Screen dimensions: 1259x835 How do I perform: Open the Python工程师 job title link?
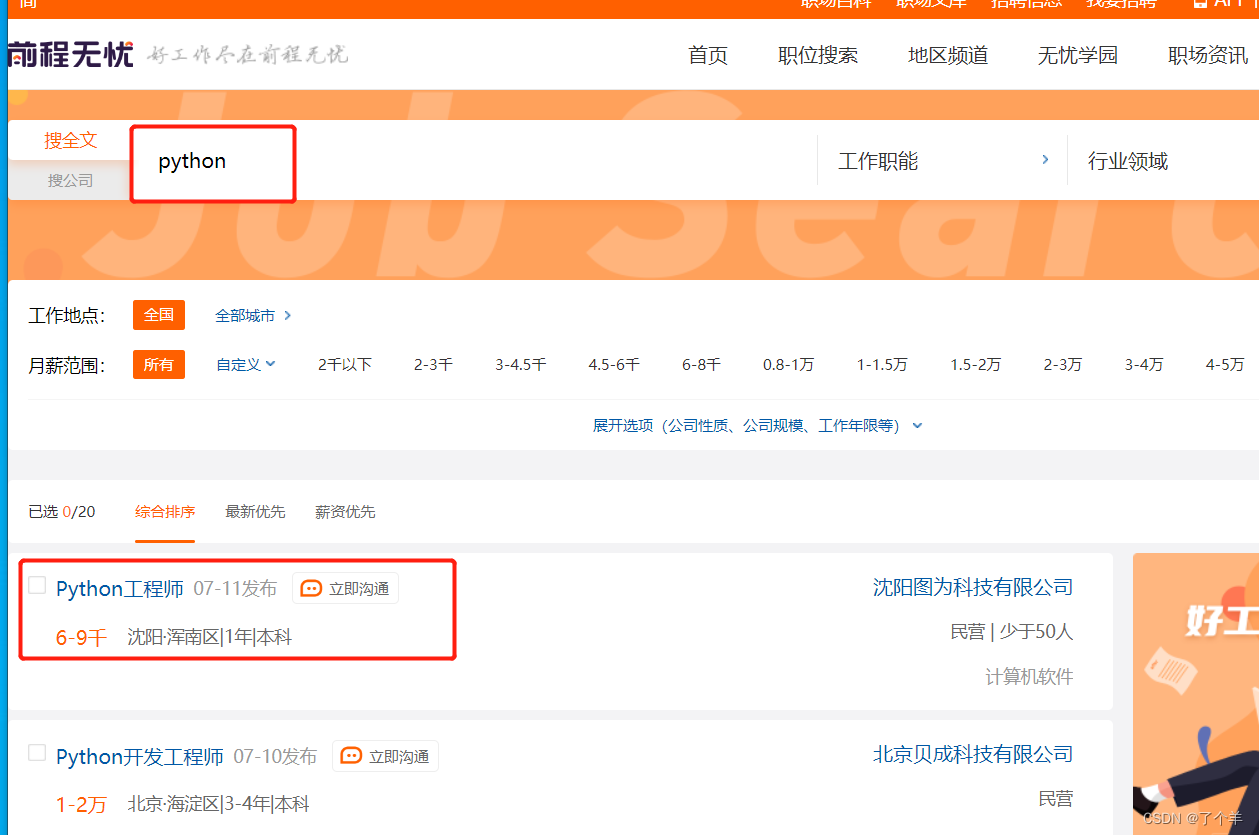coord(120,589)
